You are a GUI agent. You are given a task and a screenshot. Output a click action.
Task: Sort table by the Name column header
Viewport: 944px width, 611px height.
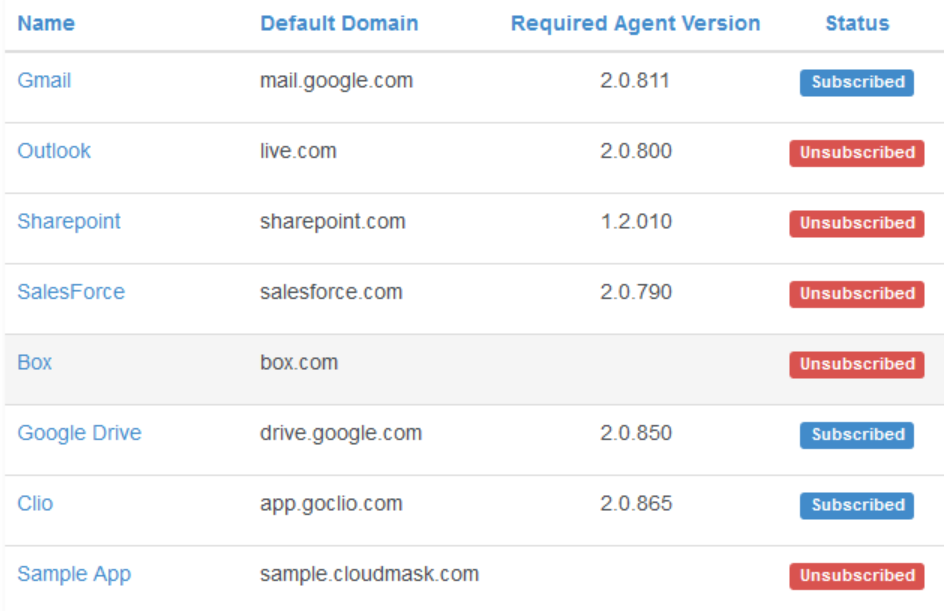[46, 23]
